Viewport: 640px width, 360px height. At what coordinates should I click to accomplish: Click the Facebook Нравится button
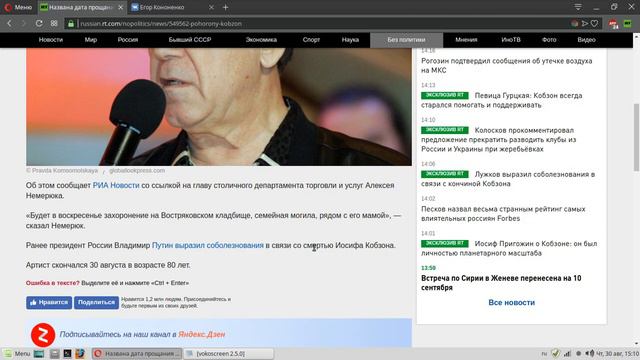49,302
